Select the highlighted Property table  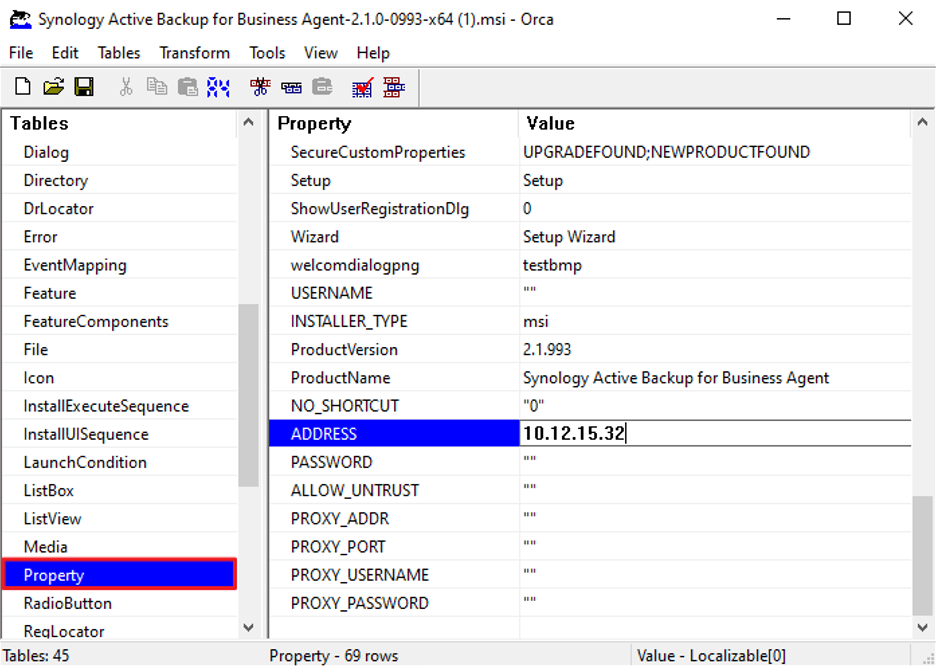(119, 575)
